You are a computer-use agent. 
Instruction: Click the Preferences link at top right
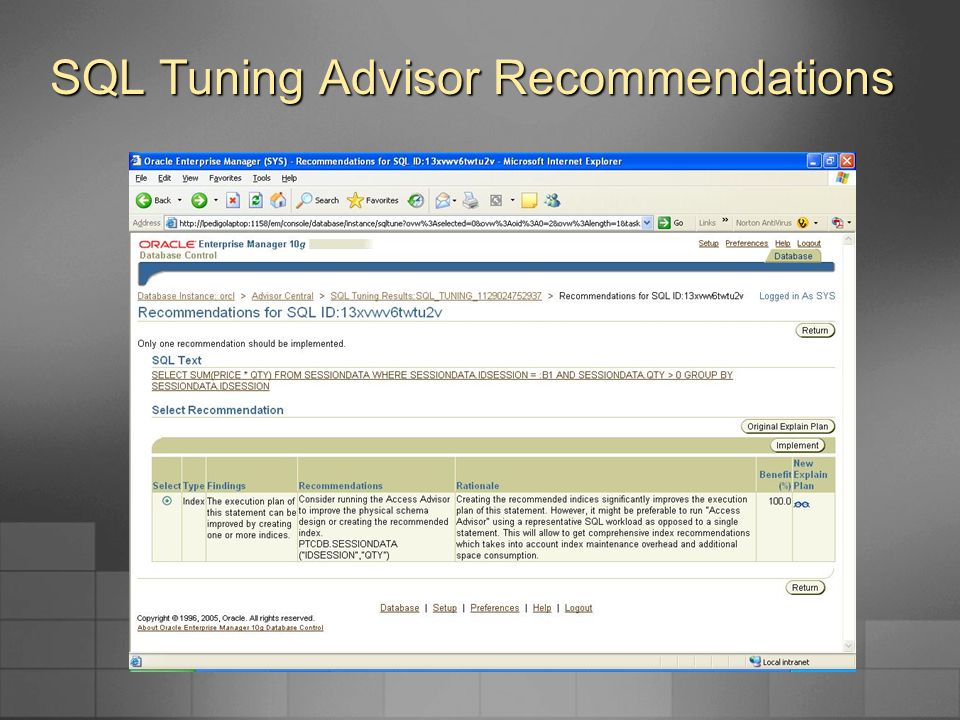tap(746, 243)
